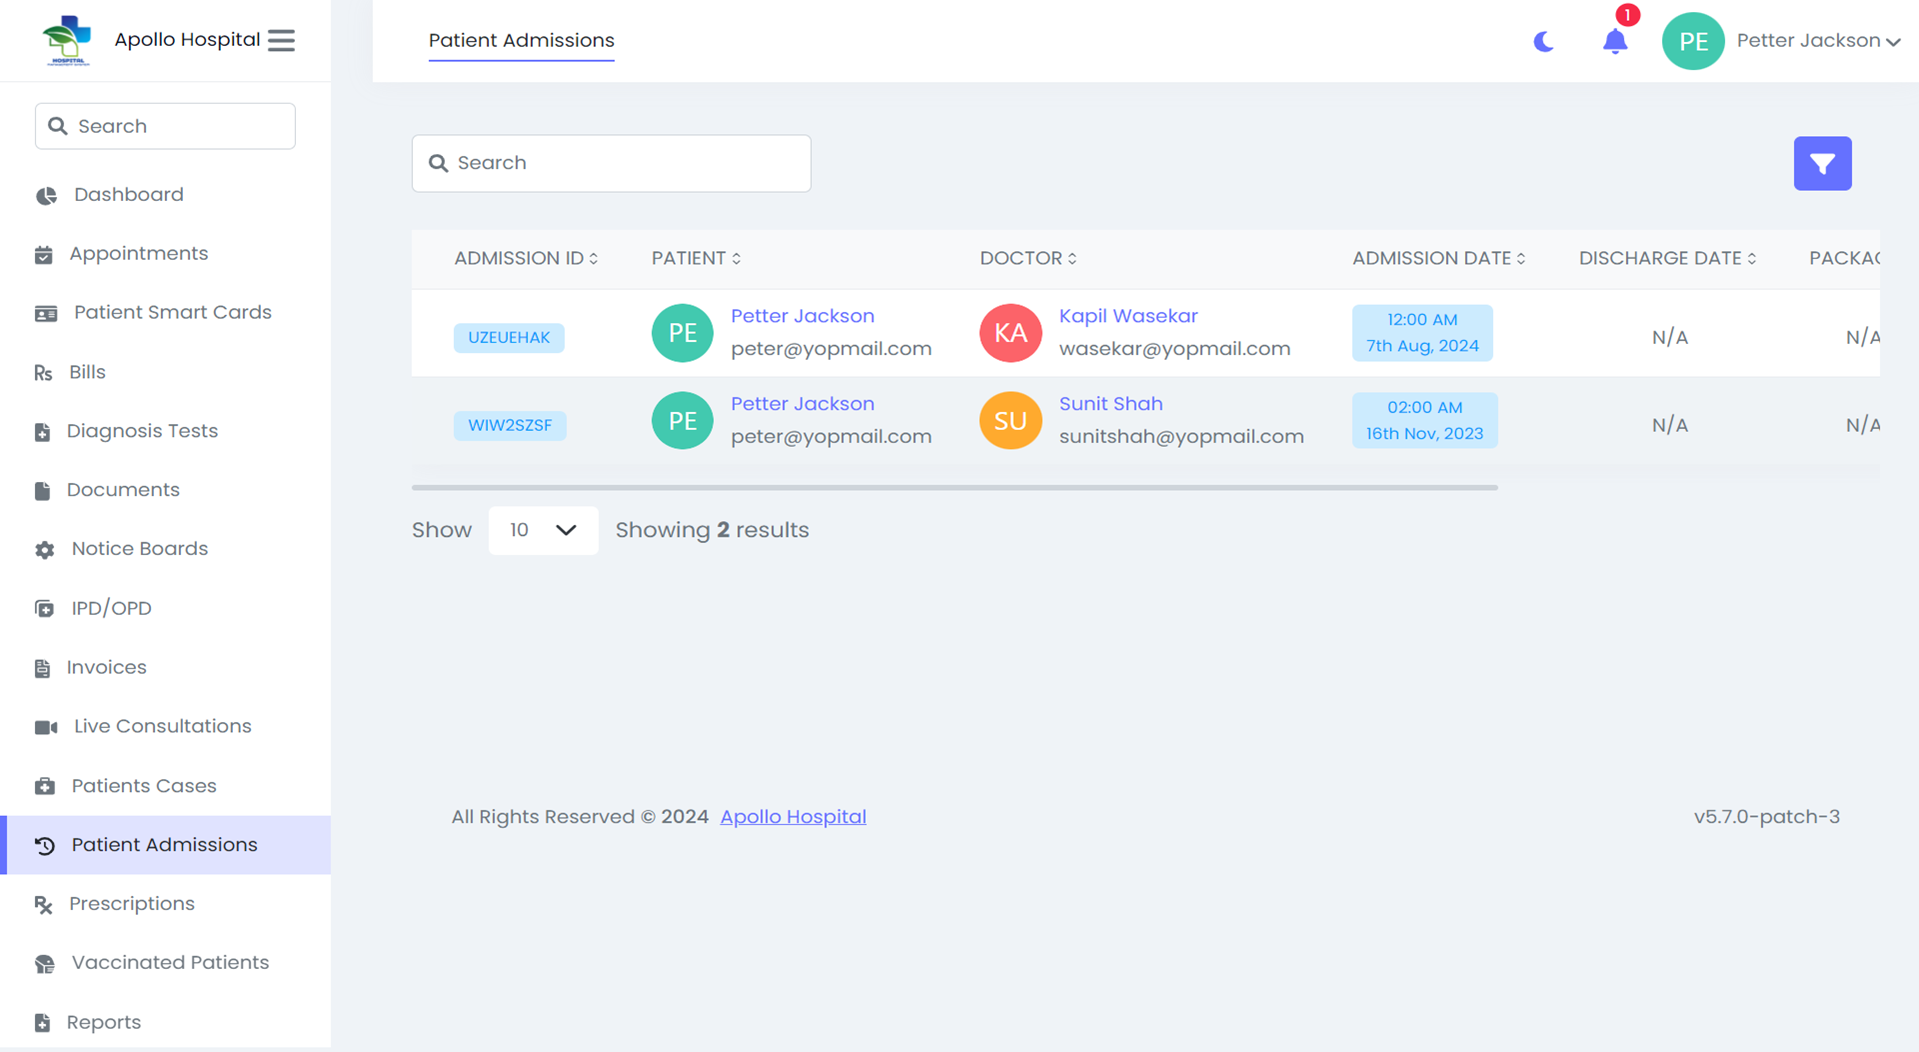This screenshot has width=1919, height=1052.
Task: Collapse the sidebar via hamburger menu
Action: coord(281,40)
